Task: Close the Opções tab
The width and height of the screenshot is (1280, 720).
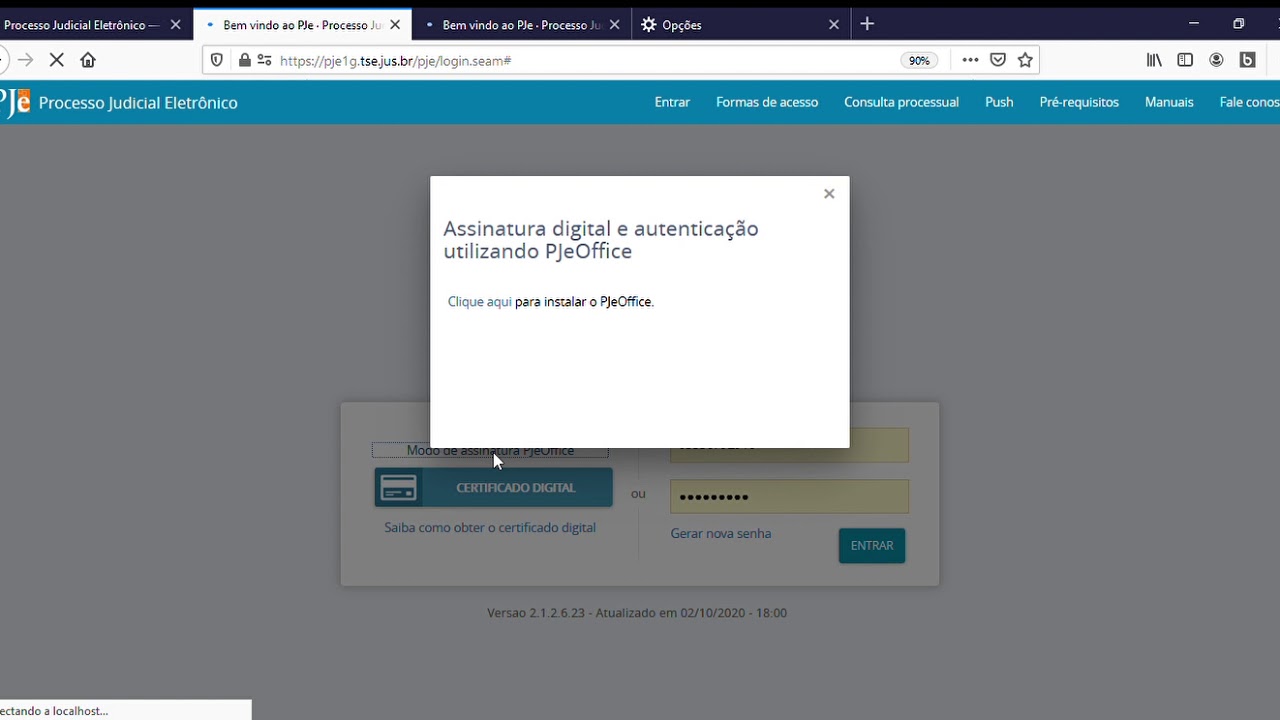Action: coord(834,25)
